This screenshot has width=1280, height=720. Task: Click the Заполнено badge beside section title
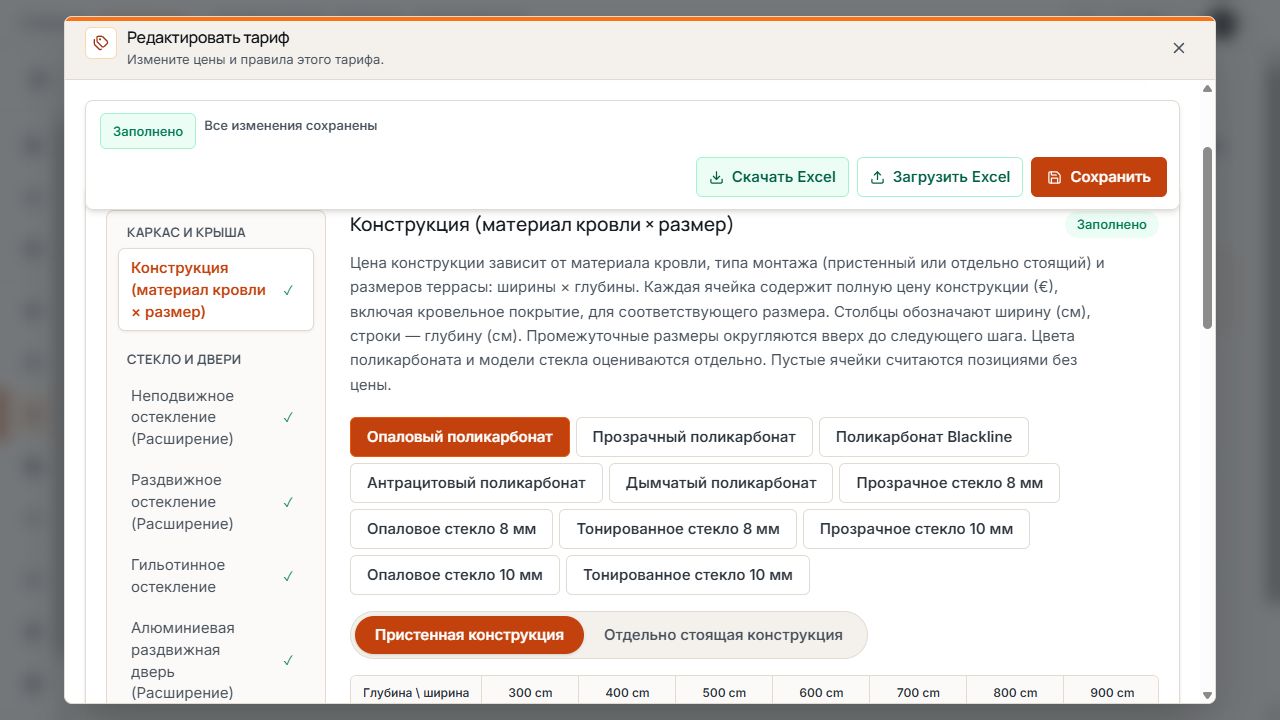pos(1111,224)
